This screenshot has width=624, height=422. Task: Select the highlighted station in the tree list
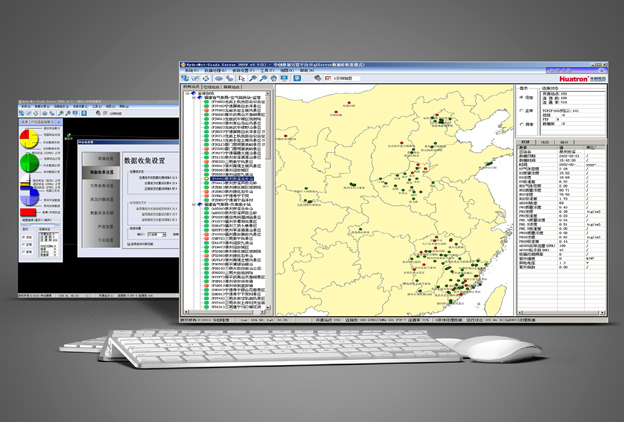[232, 178]
